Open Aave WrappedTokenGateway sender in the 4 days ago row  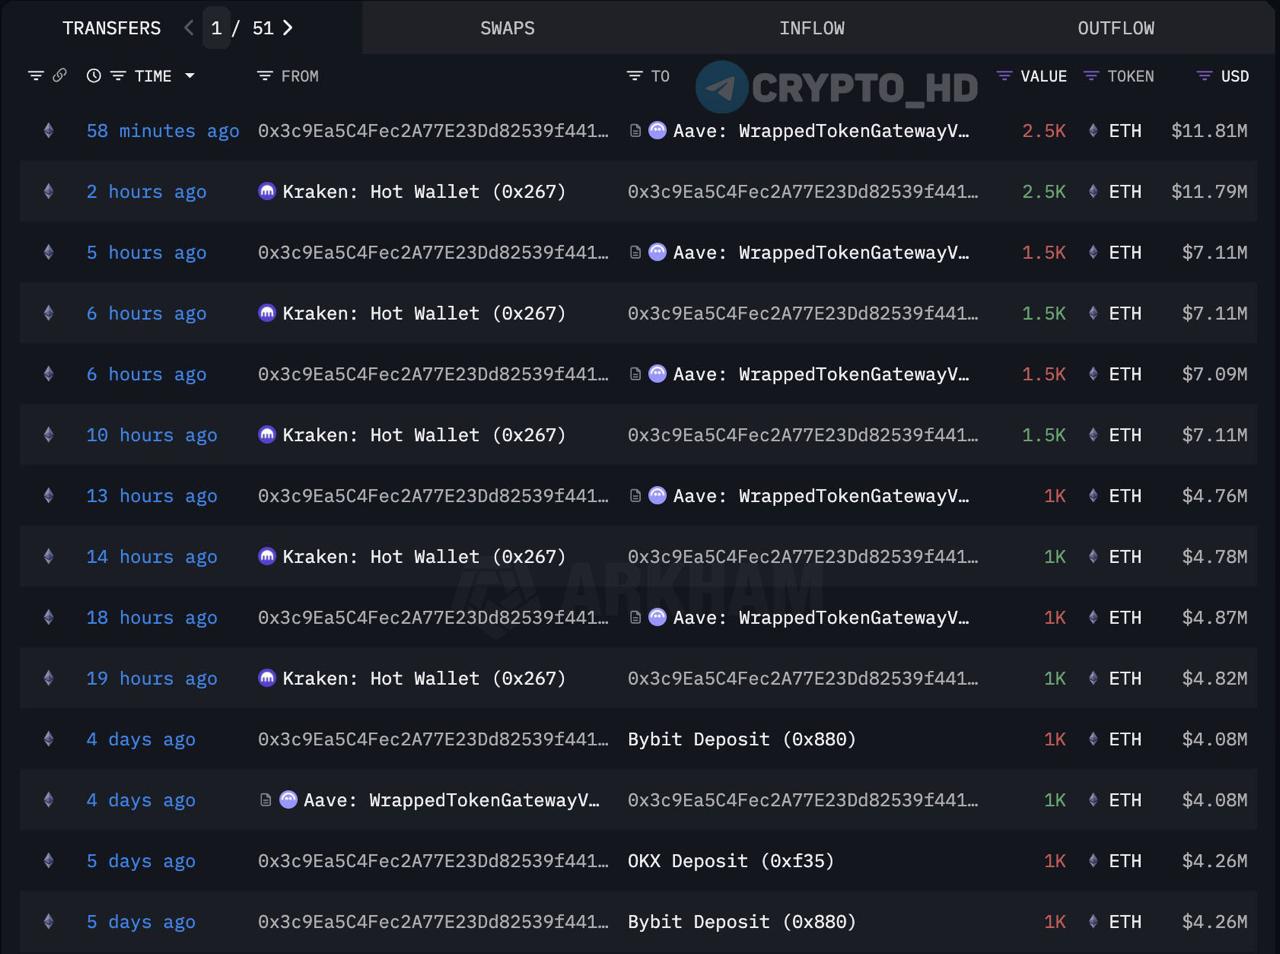coord(452,800)
